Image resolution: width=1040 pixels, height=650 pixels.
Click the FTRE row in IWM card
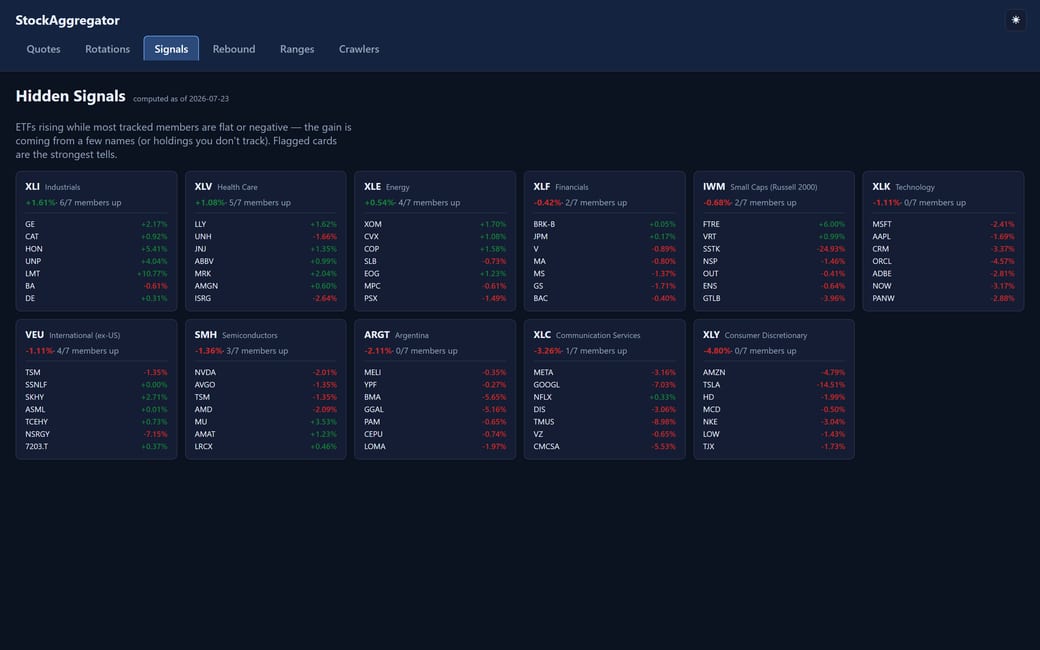(x=773, y=224)
